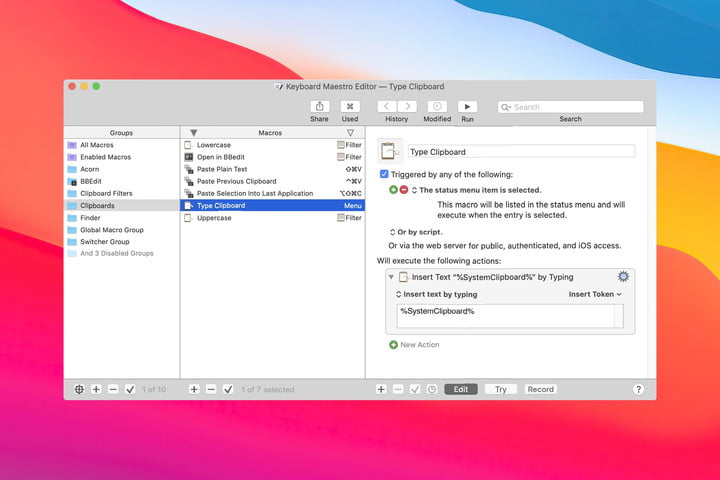This screenshot has height=480, width=720.
Task: Click the red remove trigger icon
Action: [x=404, y=190]
